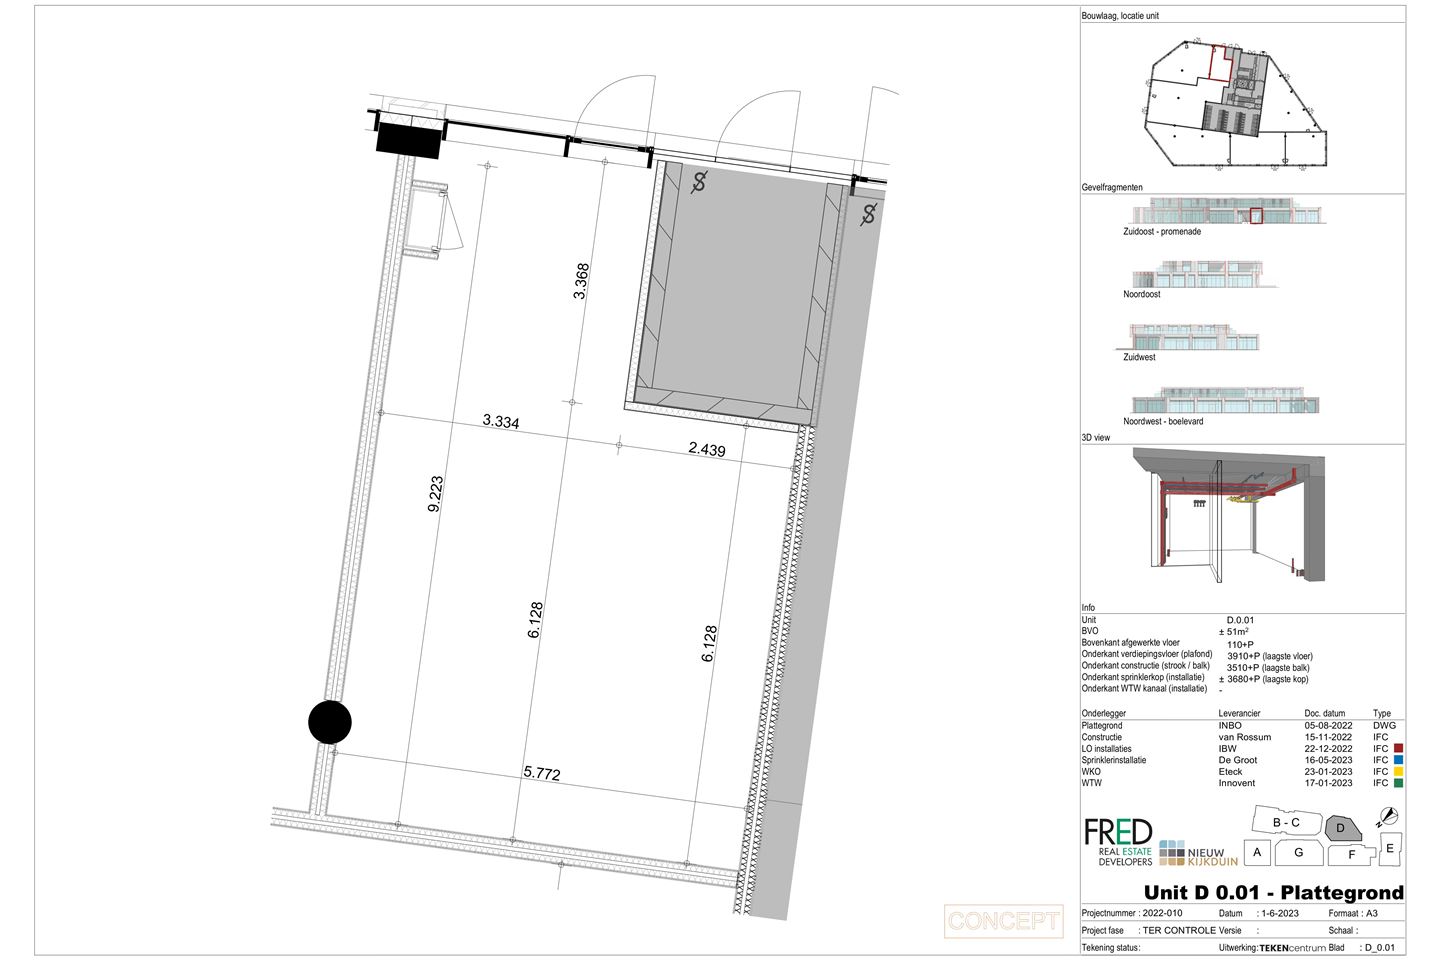The image size is (1440, 960).
Task: Open the Zuidoost - promenade elevation thumbnail
Action: pyautogui.click(x=1226, y=211)
